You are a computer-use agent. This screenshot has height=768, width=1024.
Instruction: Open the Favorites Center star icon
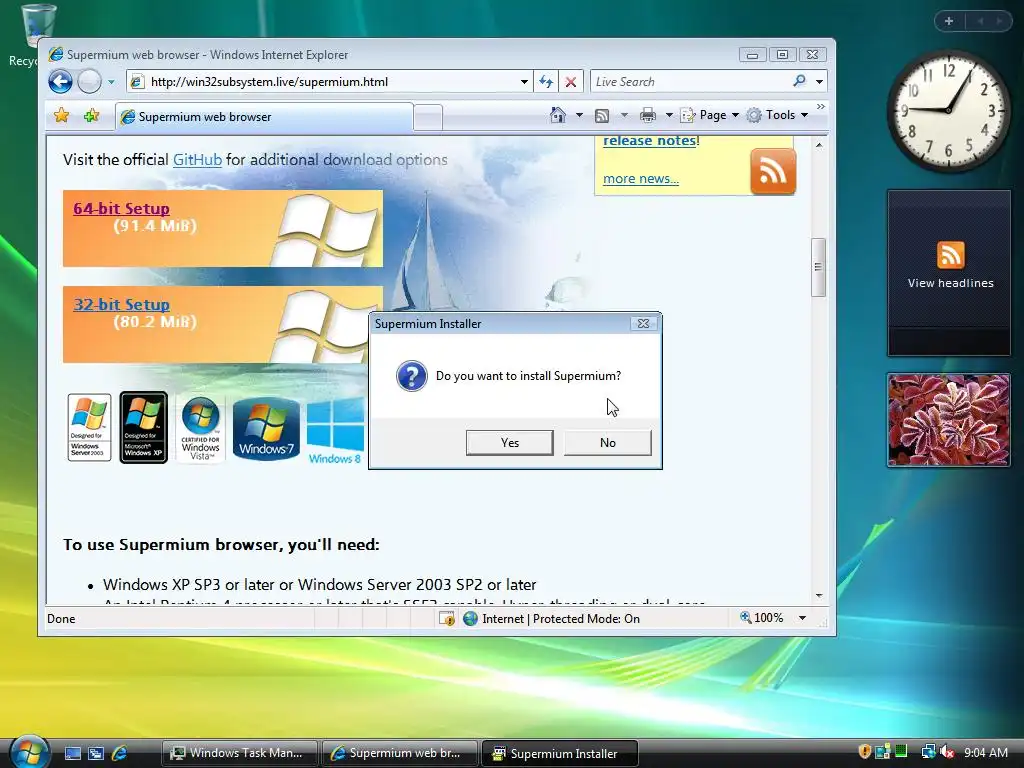point(61,116)
